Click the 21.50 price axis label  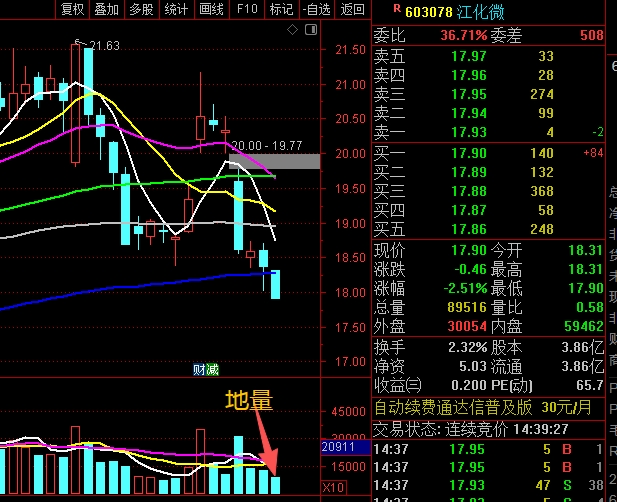(350, 50)
